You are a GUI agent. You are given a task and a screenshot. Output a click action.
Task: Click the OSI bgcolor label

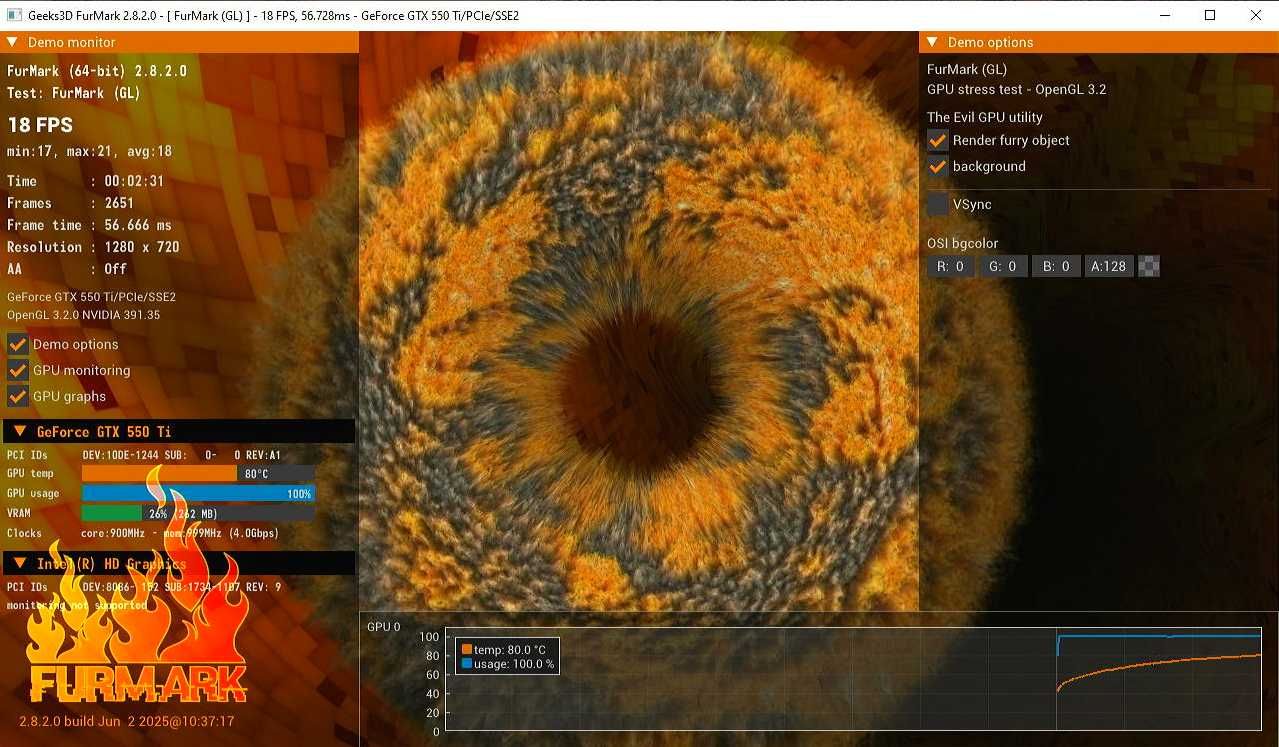[962, 243]
